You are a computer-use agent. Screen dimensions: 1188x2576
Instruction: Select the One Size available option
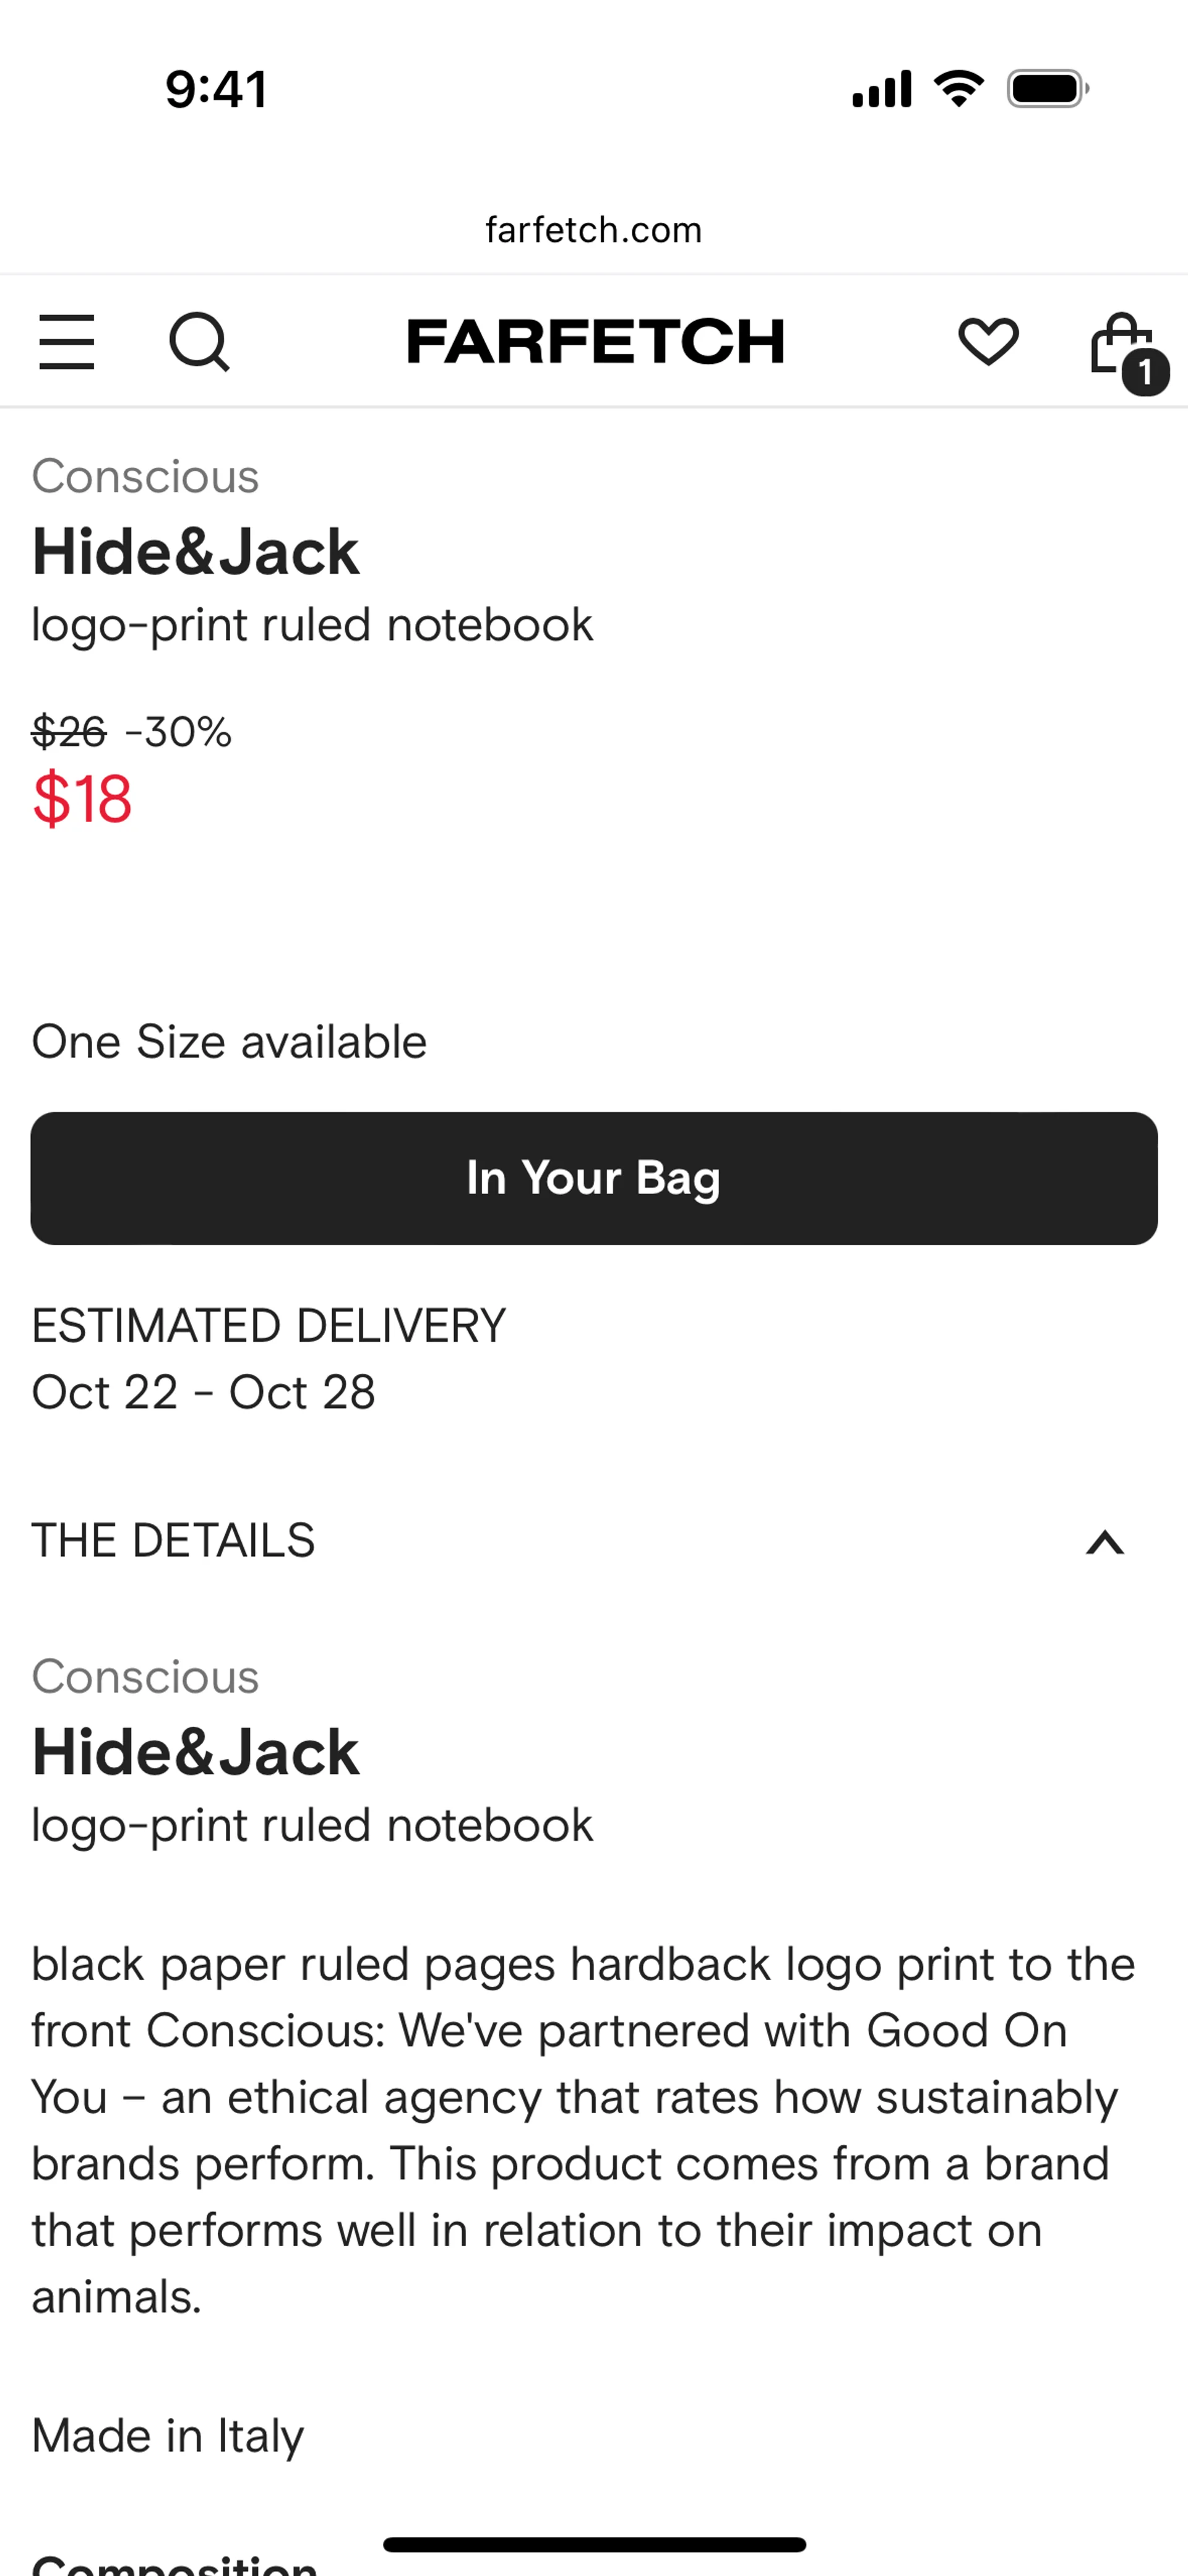229,1042
